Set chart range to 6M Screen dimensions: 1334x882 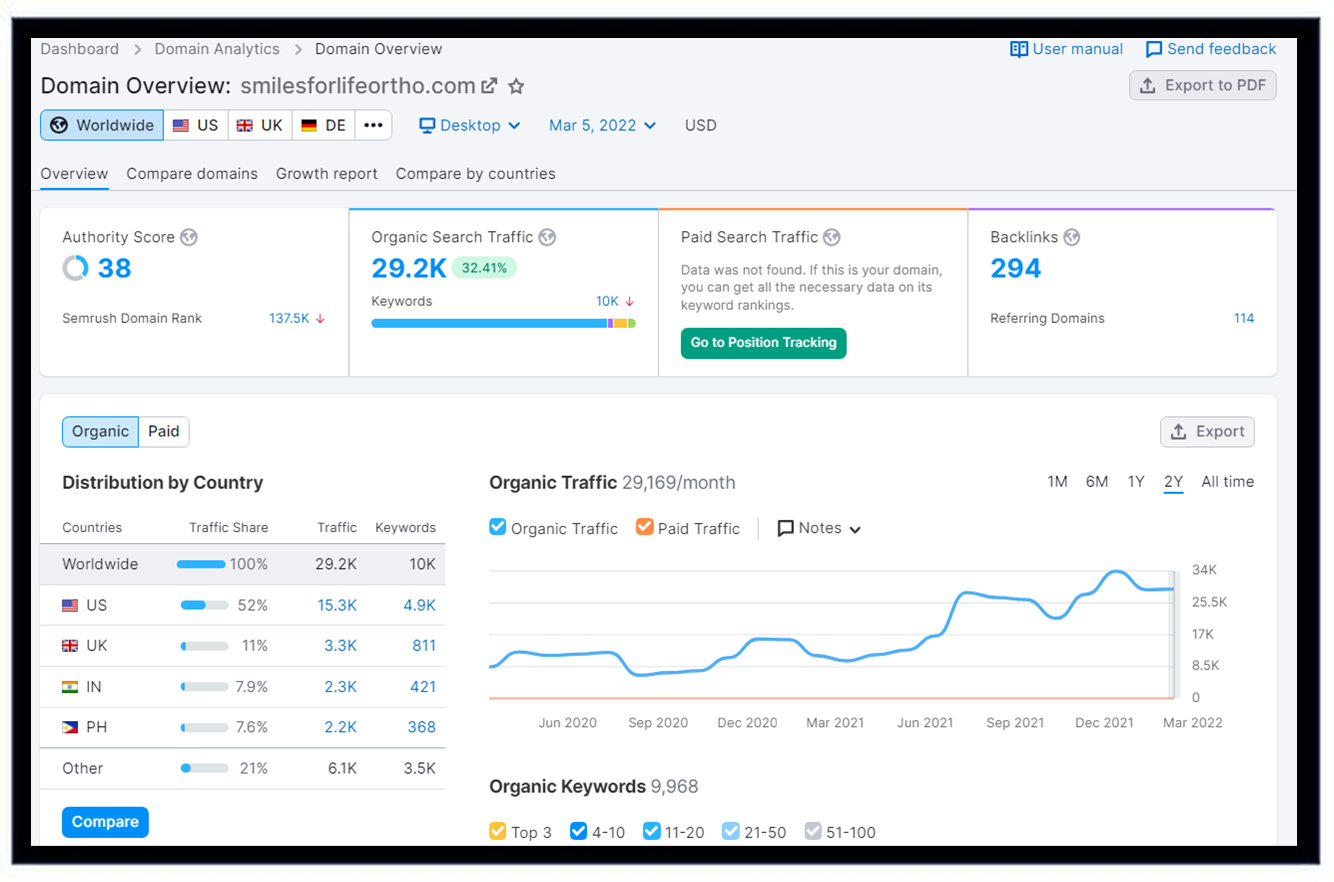coord(1097,482)
